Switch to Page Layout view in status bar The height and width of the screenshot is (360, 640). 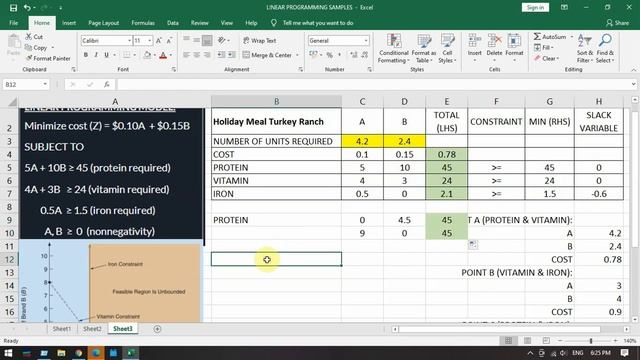point(527,340)
